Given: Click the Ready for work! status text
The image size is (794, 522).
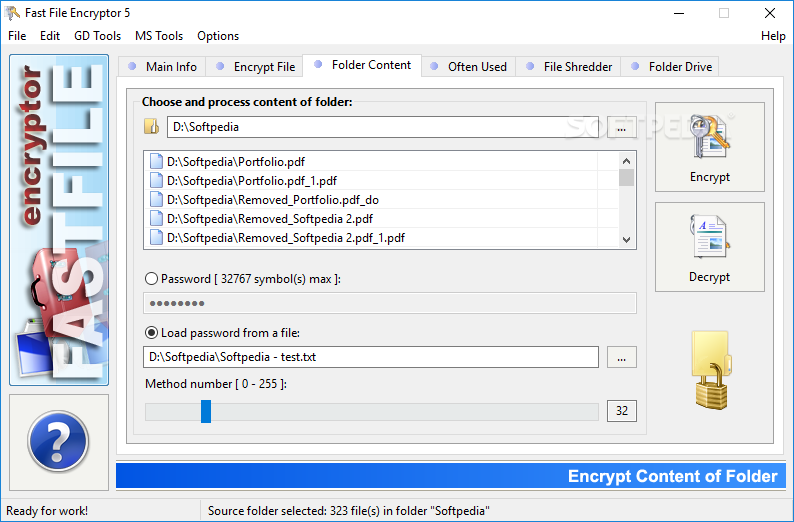Looking at the screenshot, I should click(x=47, y=511).
